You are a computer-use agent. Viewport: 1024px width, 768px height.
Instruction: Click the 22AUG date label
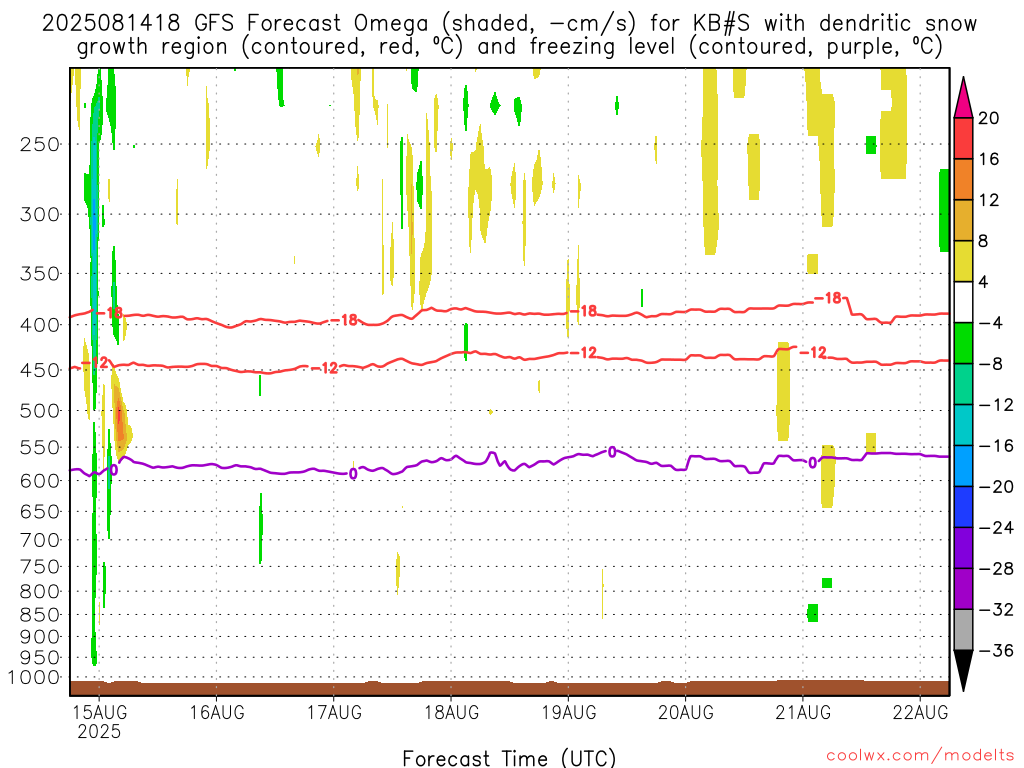click(x=920, y=712)
